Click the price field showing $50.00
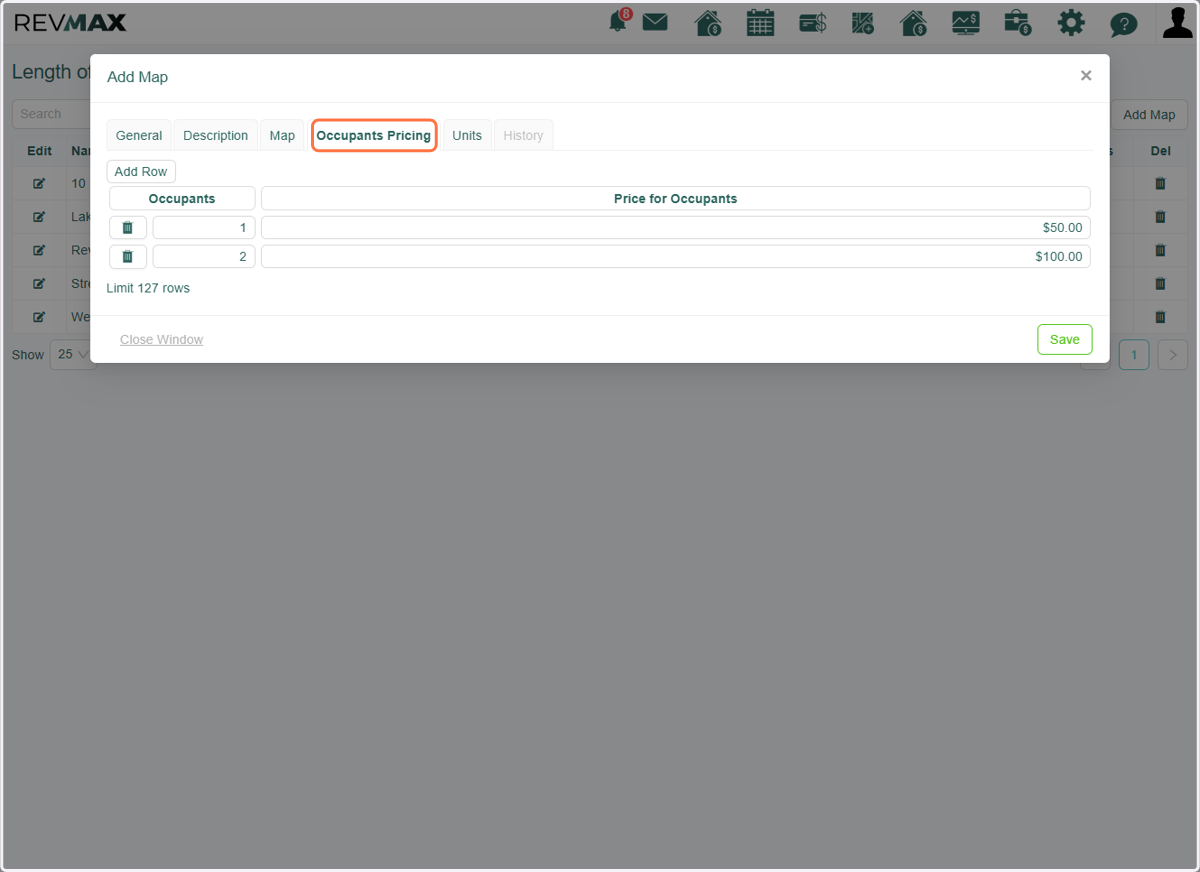Screen dimensions: 1200x872 click(x=676, y=228)
